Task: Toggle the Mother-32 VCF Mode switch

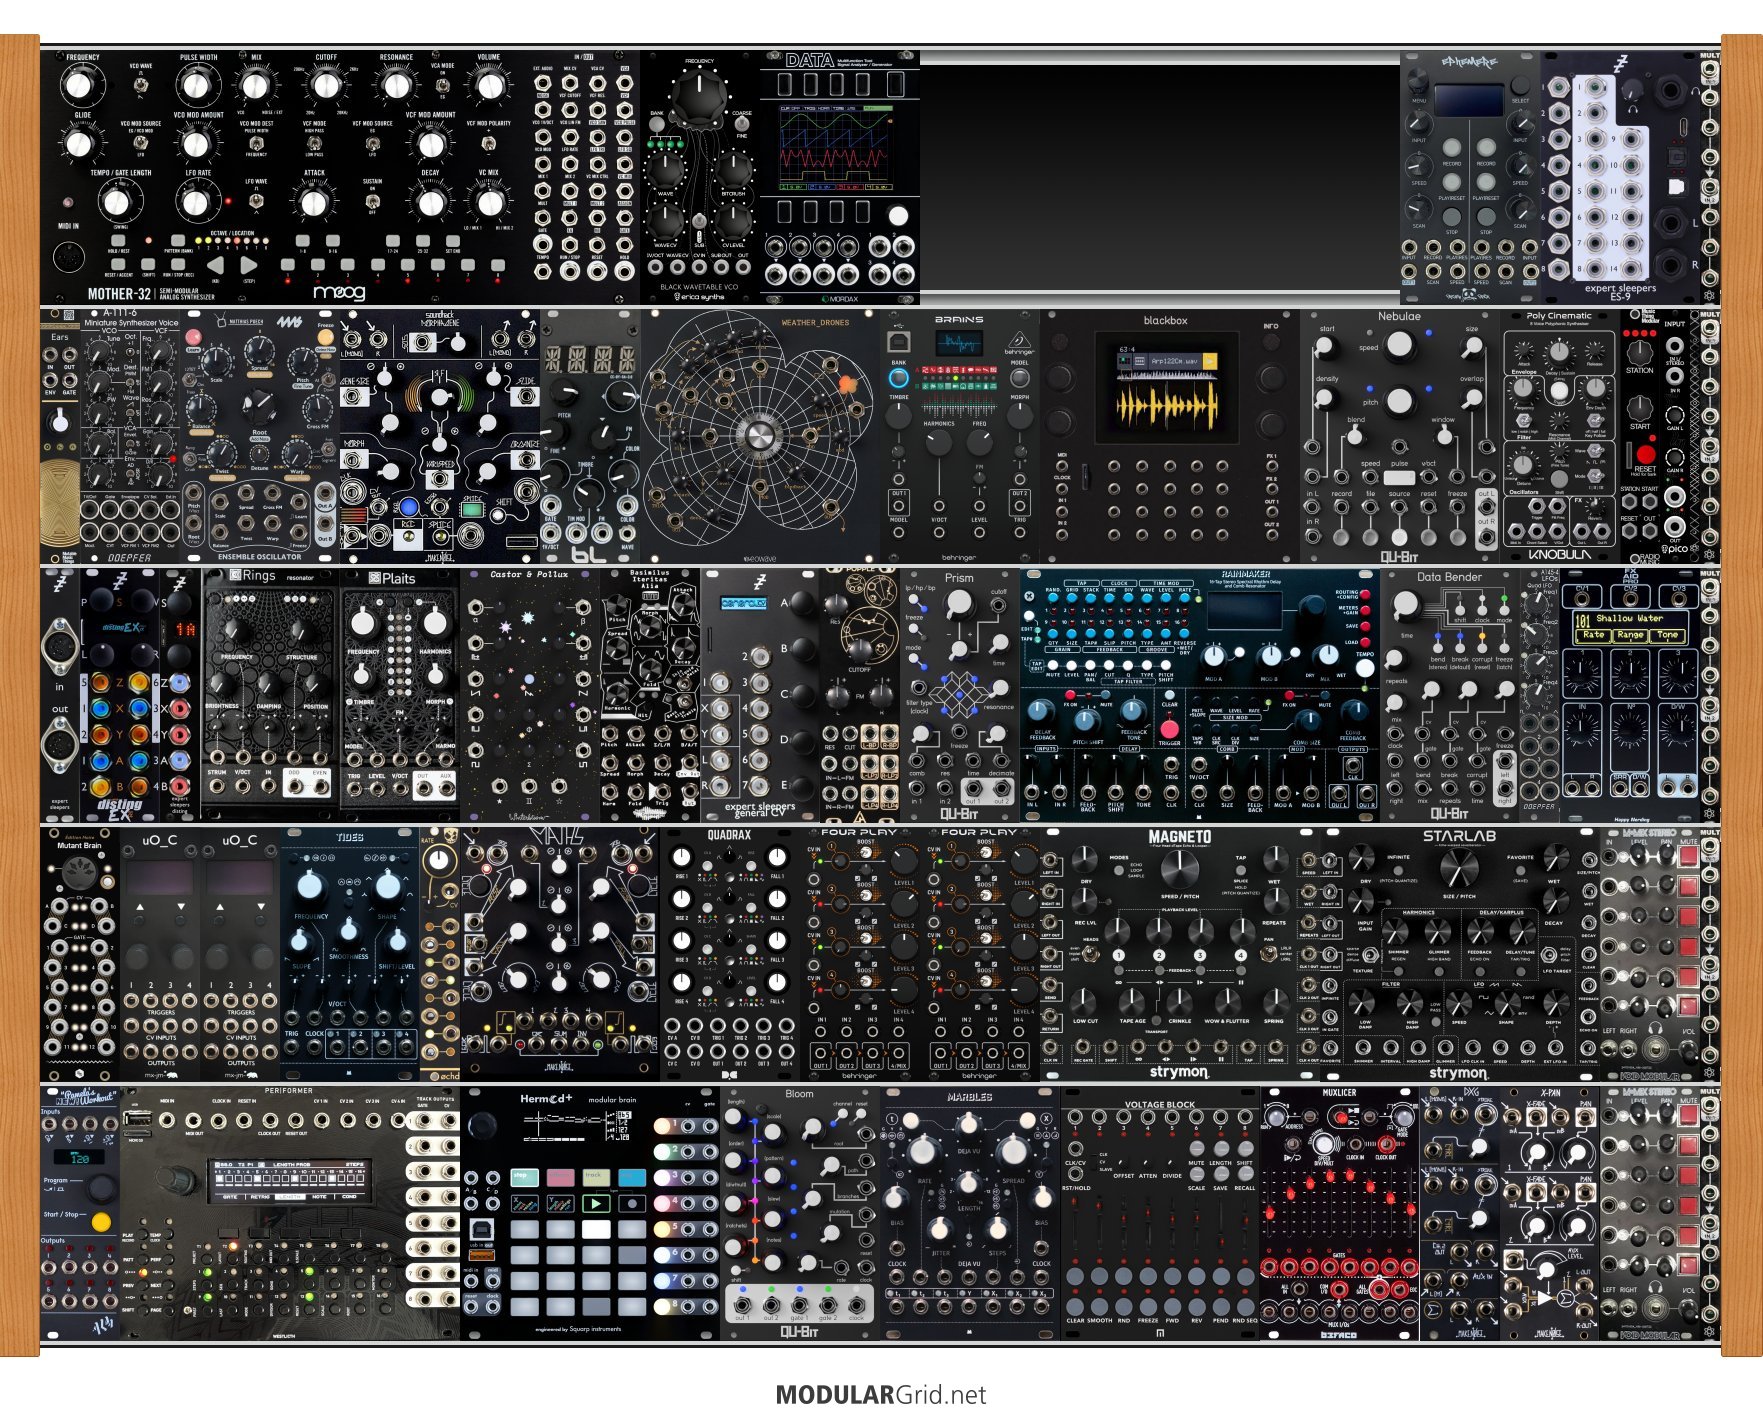Action: pyautogui.click(x=314, y=143)
